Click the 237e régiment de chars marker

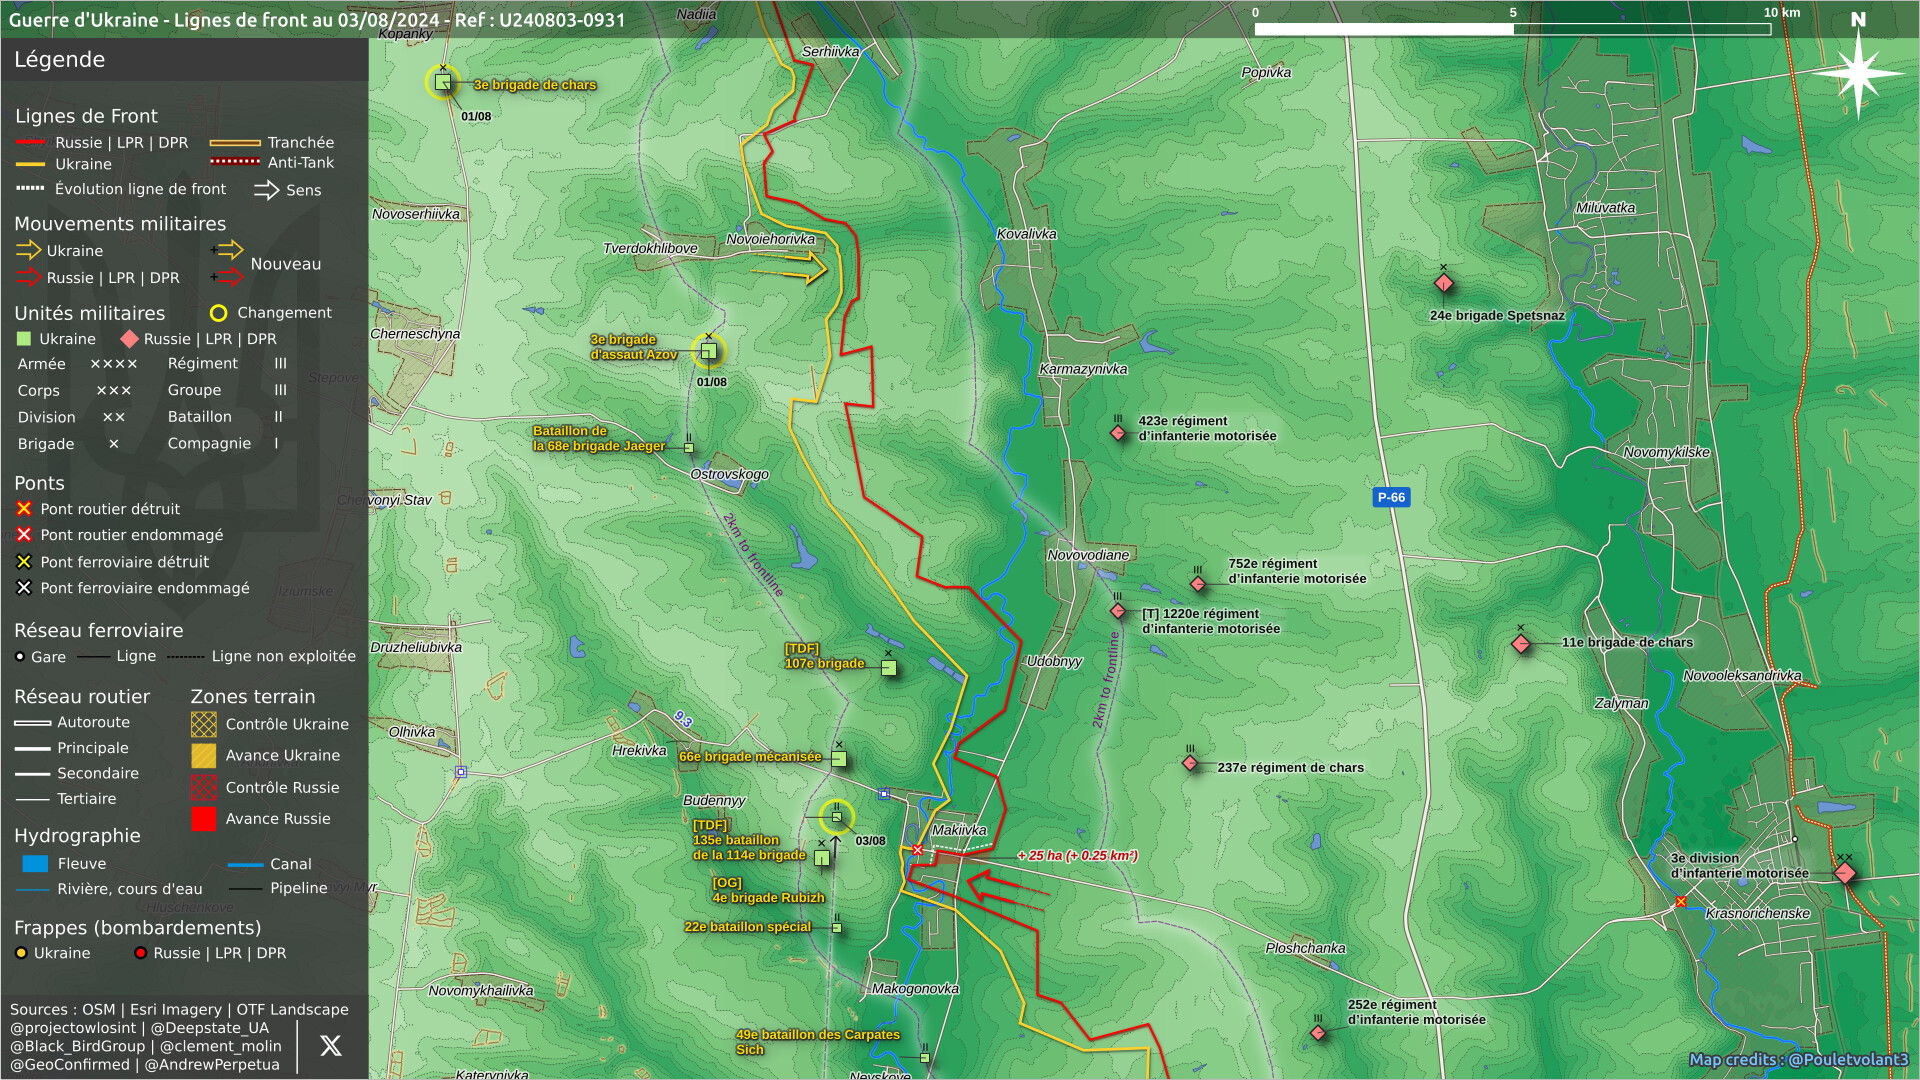pos(1190,764)
